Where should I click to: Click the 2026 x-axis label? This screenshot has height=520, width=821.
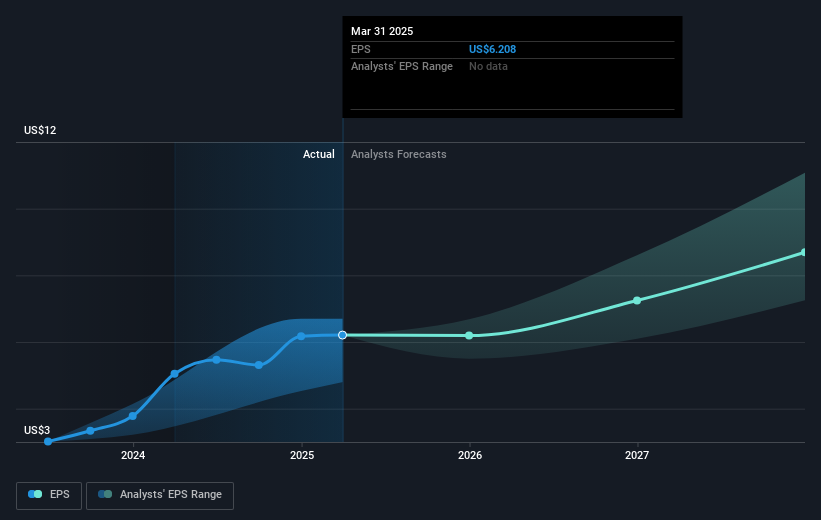pyautogui.click(x=470, y=455)
